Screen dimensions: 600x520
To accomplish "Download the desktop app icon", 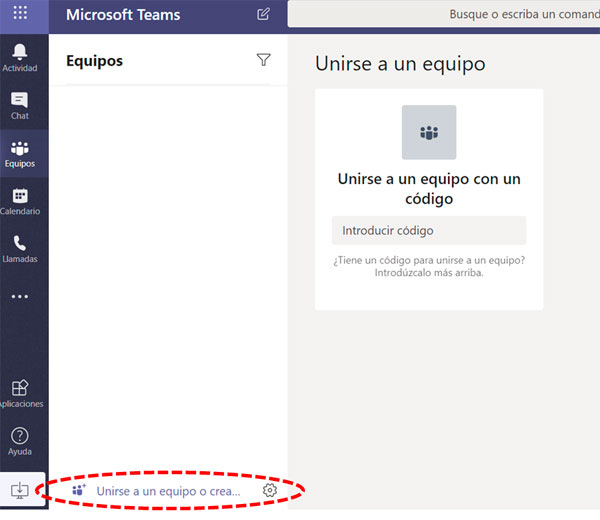I will click(20, 490).
